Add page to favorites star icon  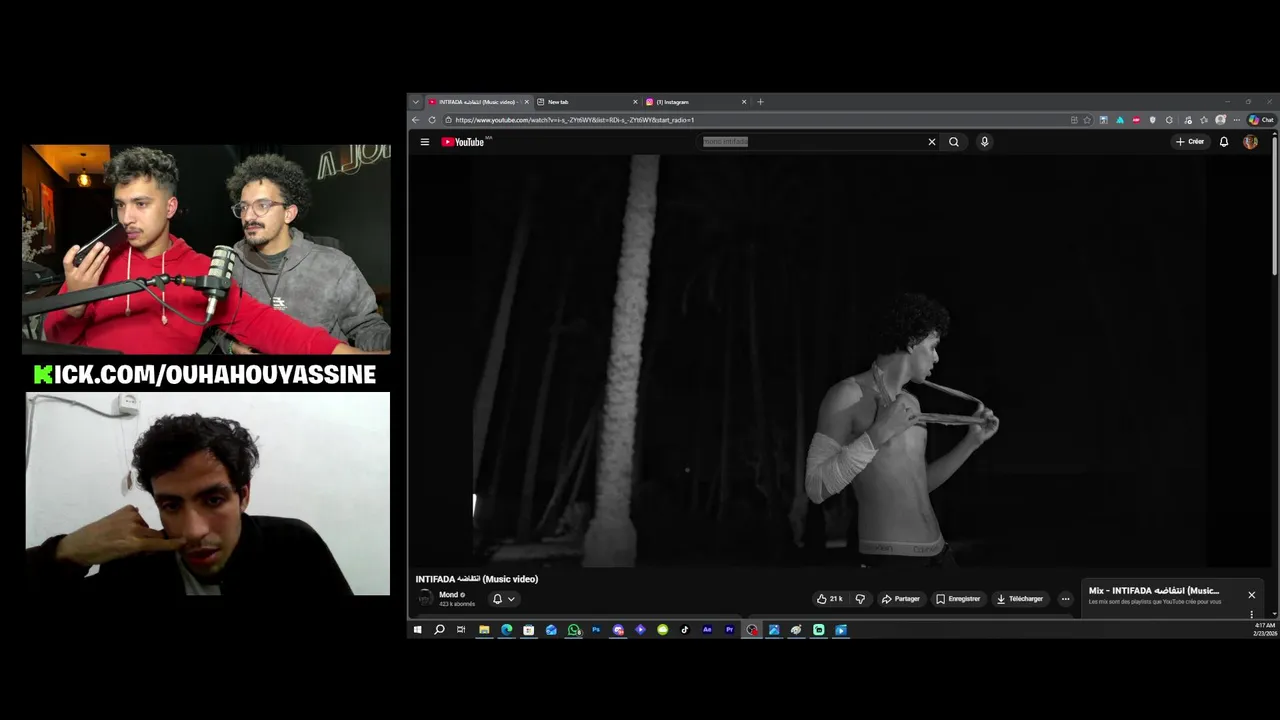pos(1087,120)
